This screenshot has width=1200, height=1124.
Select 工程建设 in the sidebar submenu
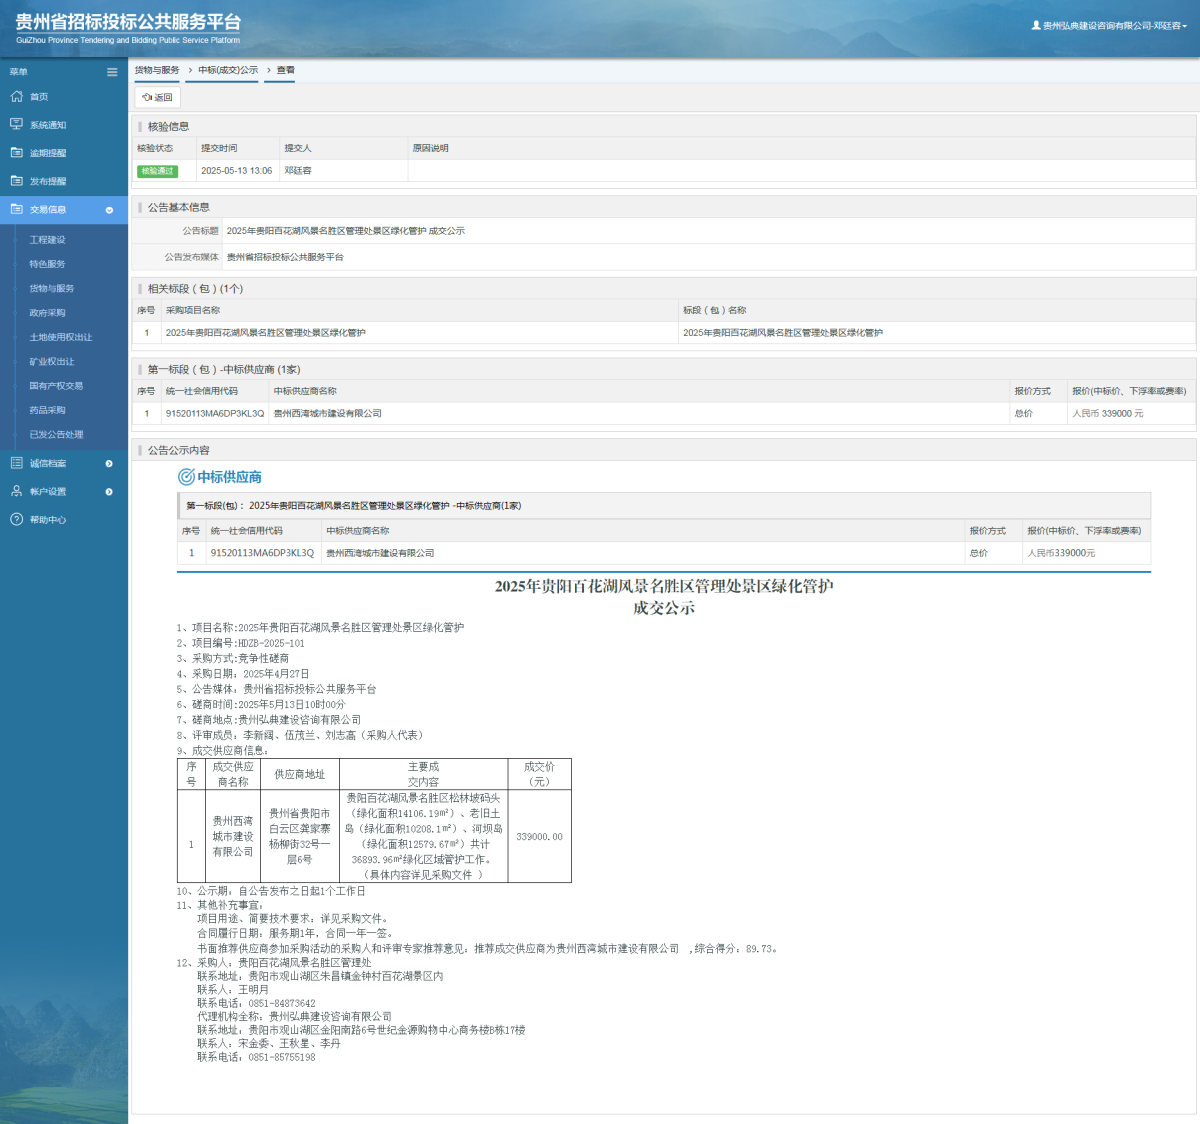click(47, 240)
